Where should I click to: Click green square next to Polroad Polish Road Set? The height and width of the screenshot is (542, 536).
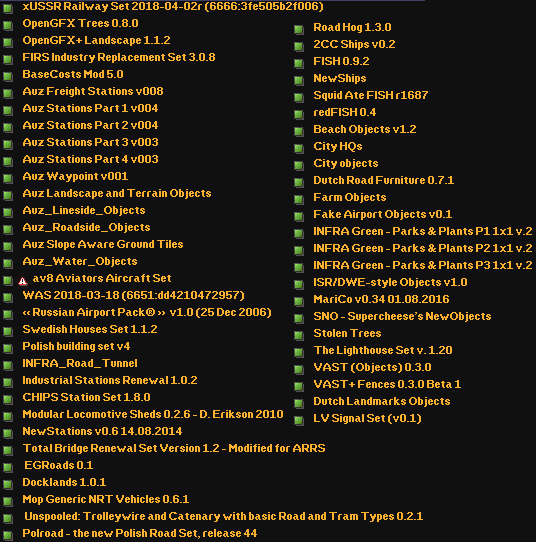pyautogui.click(x=8, y=535)
